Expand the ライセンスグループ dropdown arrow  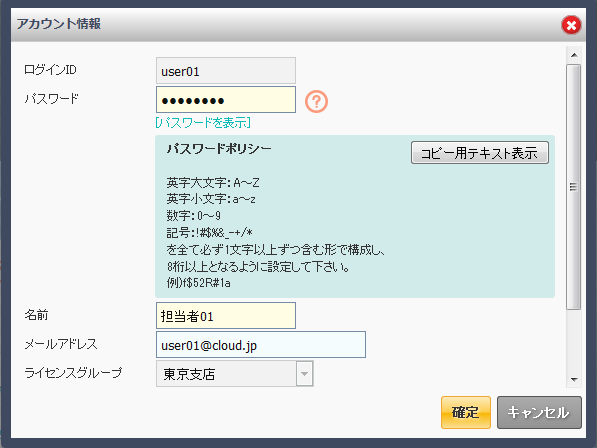[x=305, y=374]
